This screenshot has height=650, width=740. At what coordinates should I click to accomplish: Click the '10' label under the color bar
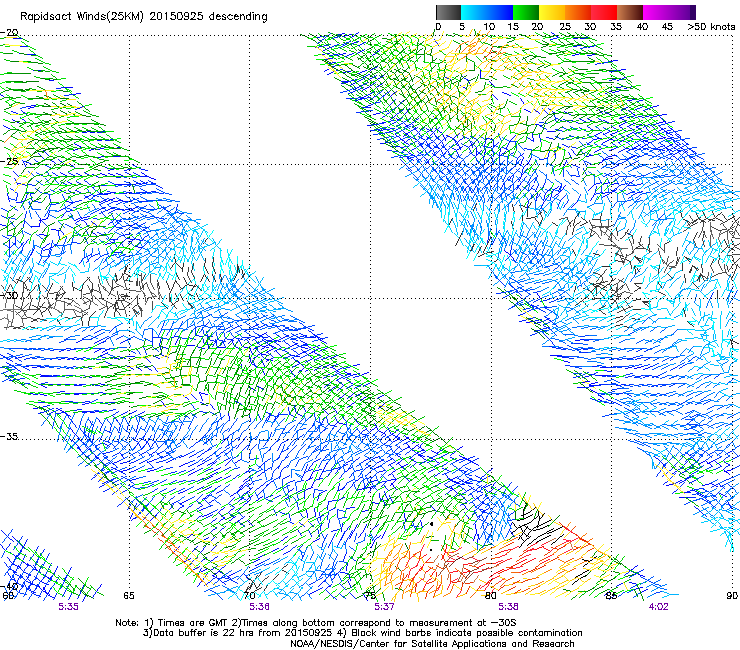(x=489, y=27)
